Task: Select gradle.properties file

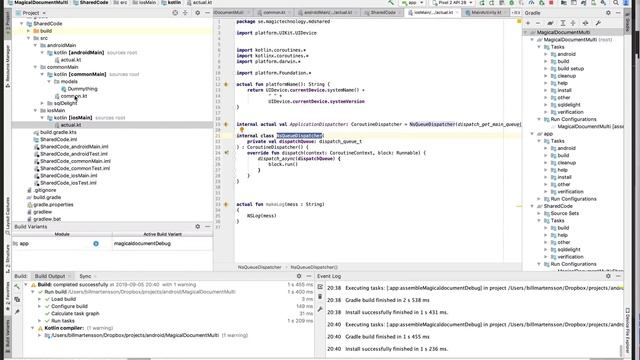Action: point(53,204)
